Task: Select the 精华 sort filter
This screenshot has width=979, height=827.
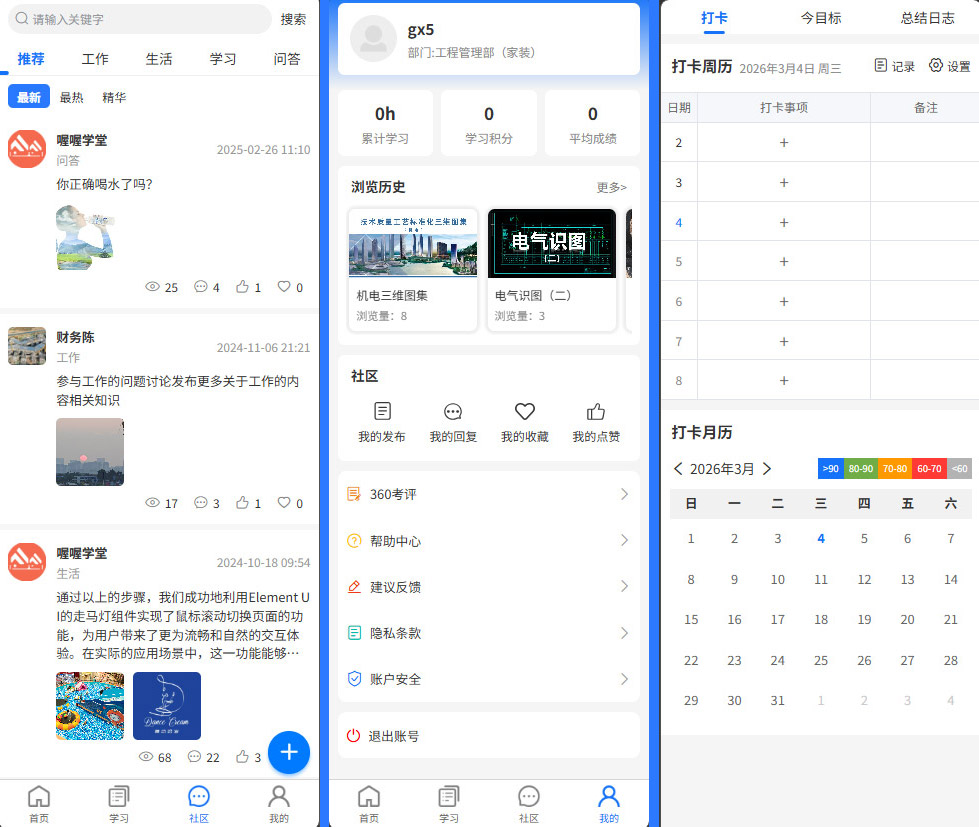Action: click(114, 97)
